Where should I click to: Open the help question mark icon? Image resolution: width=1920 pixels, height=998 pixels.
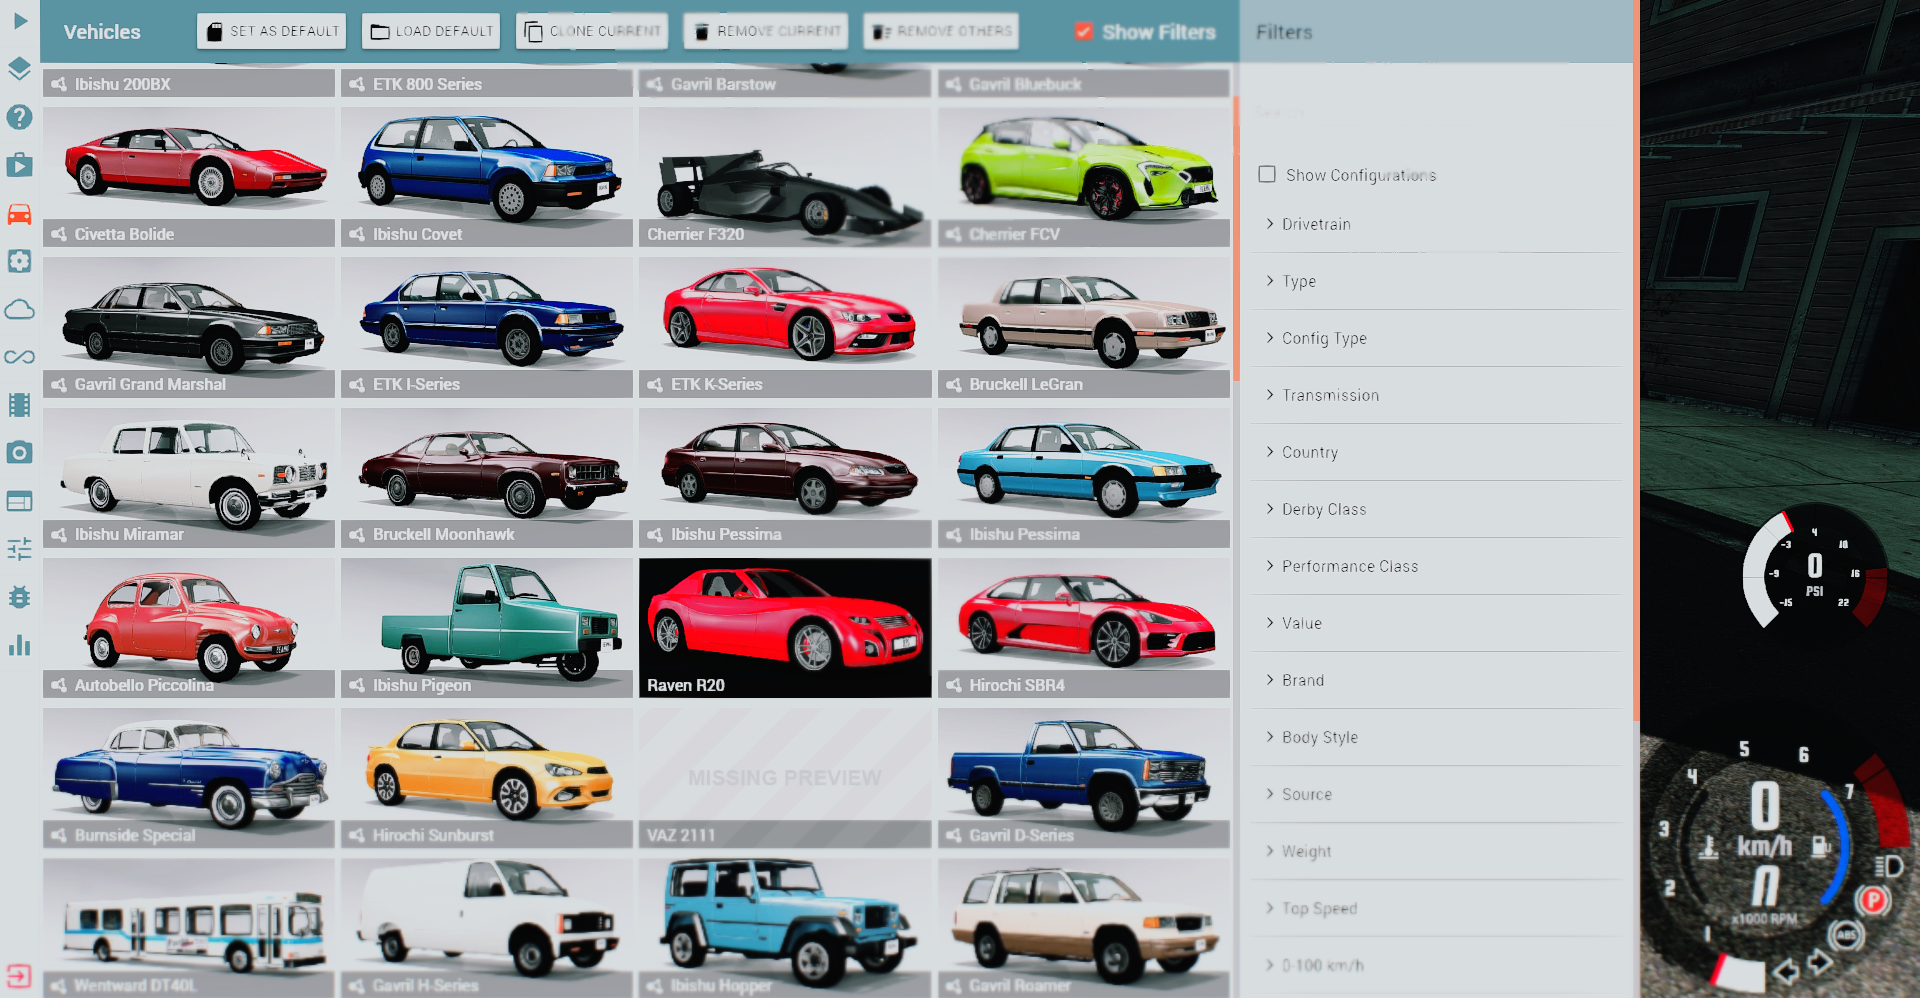[20, 117]
